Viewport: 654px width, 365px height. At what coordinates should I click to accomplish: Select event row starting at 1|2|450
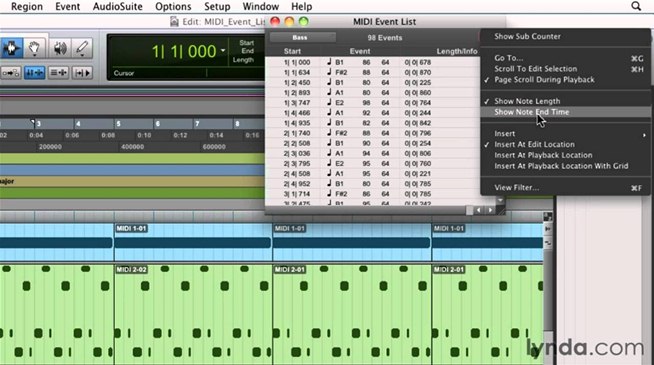click(x=372, y=83)
